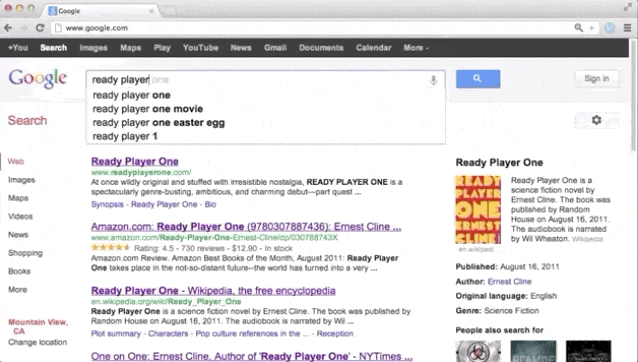The height and width of the screenshot is (362, 638).
Task: Click the browser forward arrow
Action: pyautogui.click(x=24, y=28)
